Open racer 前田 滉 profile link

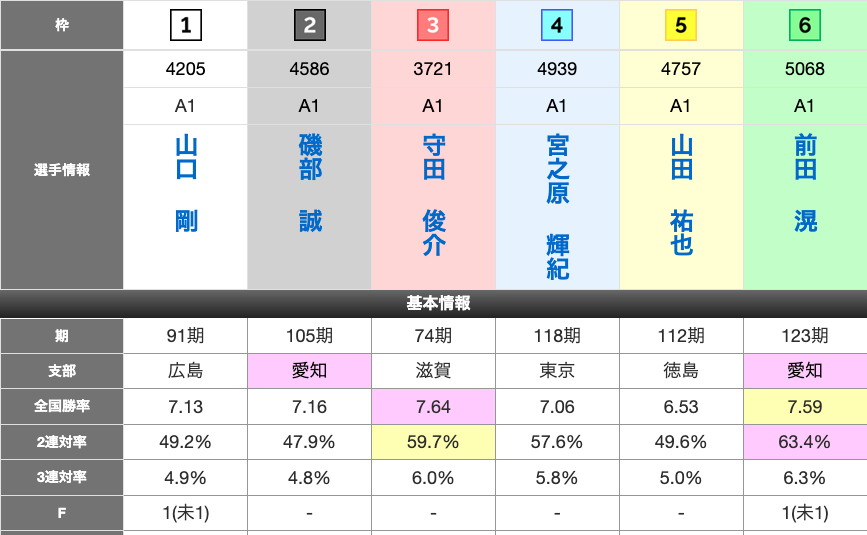[x=805, y=185]
